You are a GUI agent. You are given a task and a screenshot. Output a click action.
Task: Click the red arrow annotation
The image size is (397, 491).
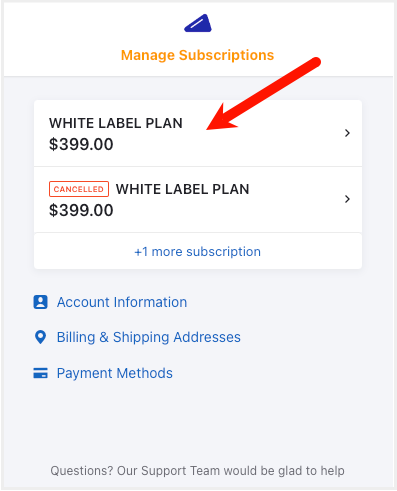263,94
